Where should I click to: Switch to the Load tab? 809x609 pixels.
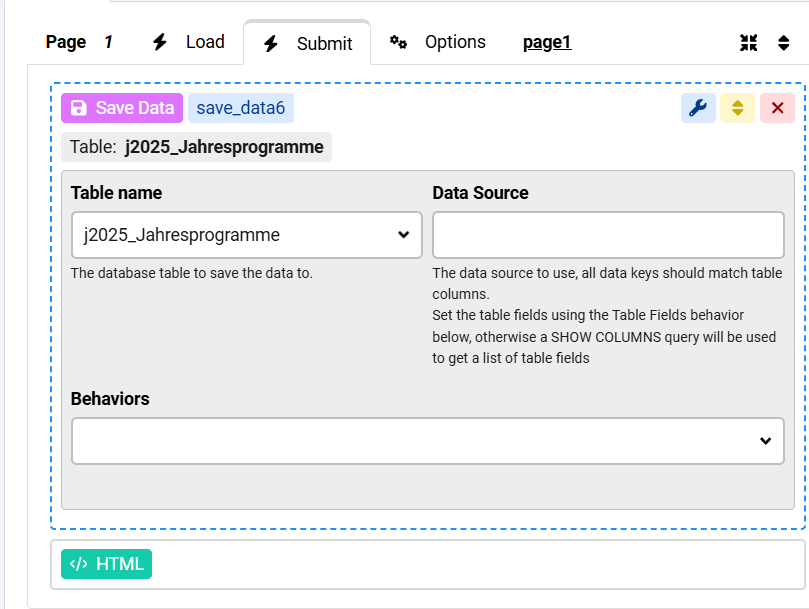point(188,42)
